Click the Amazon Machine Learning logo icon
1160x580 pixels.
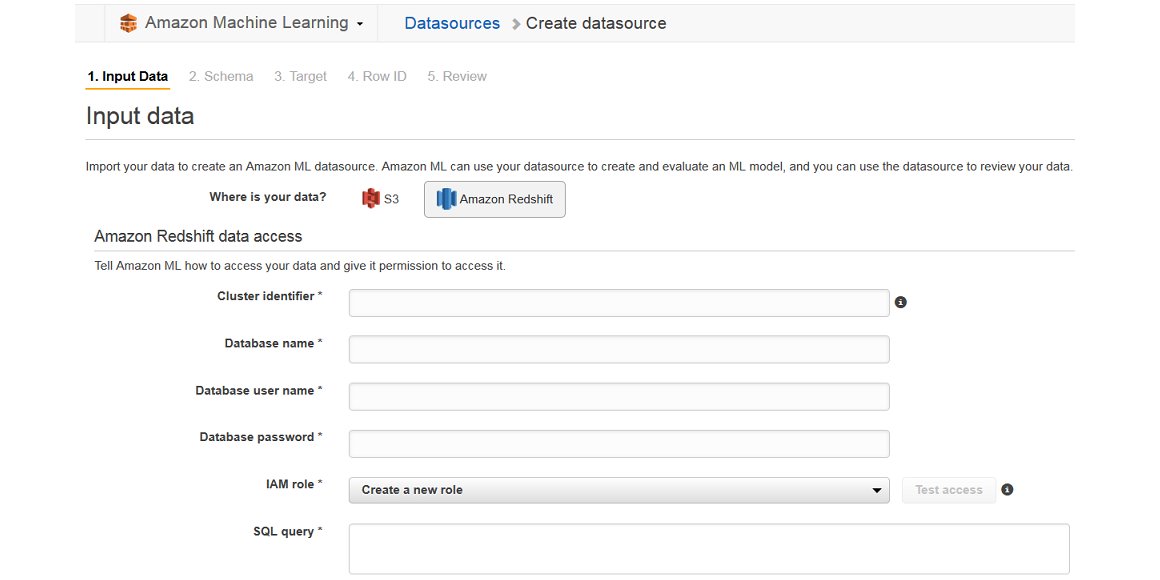[129, 23]
